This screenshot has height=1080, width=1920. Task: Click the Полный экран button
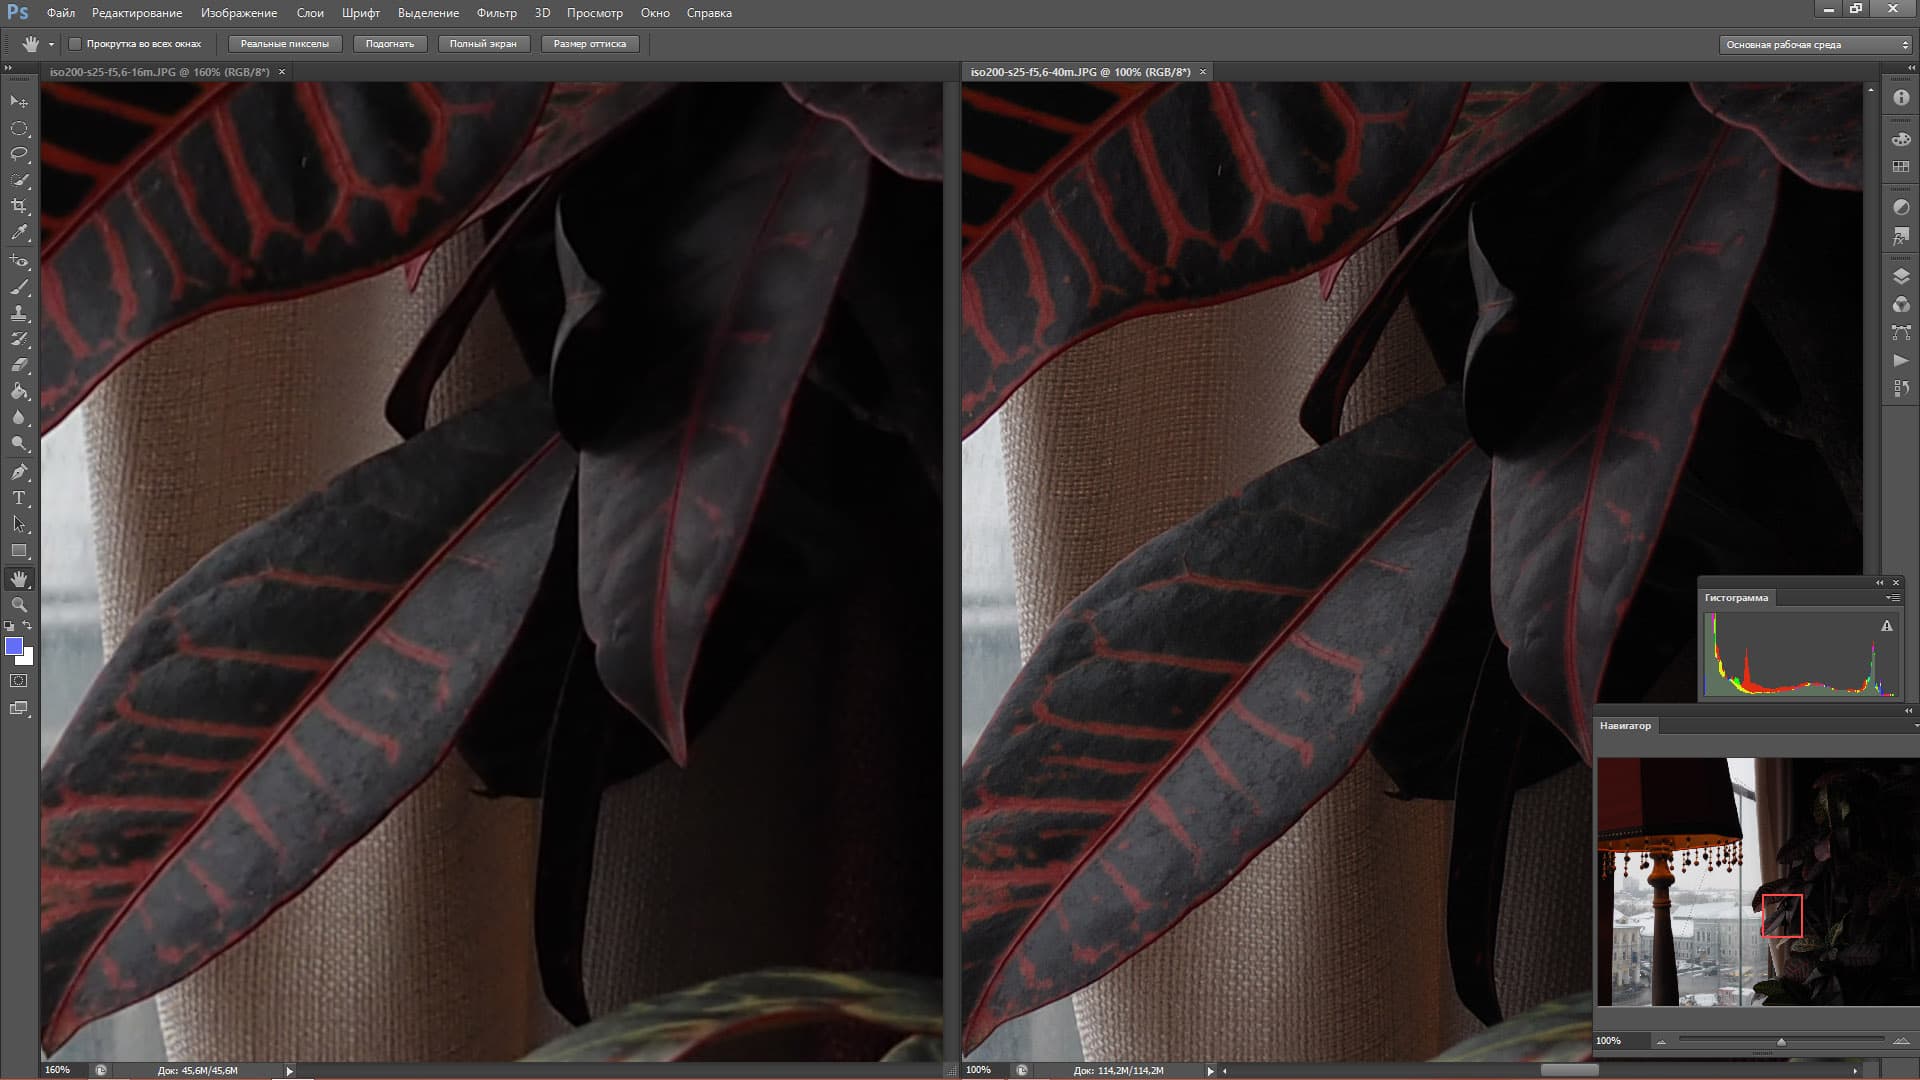coord(483,44)
